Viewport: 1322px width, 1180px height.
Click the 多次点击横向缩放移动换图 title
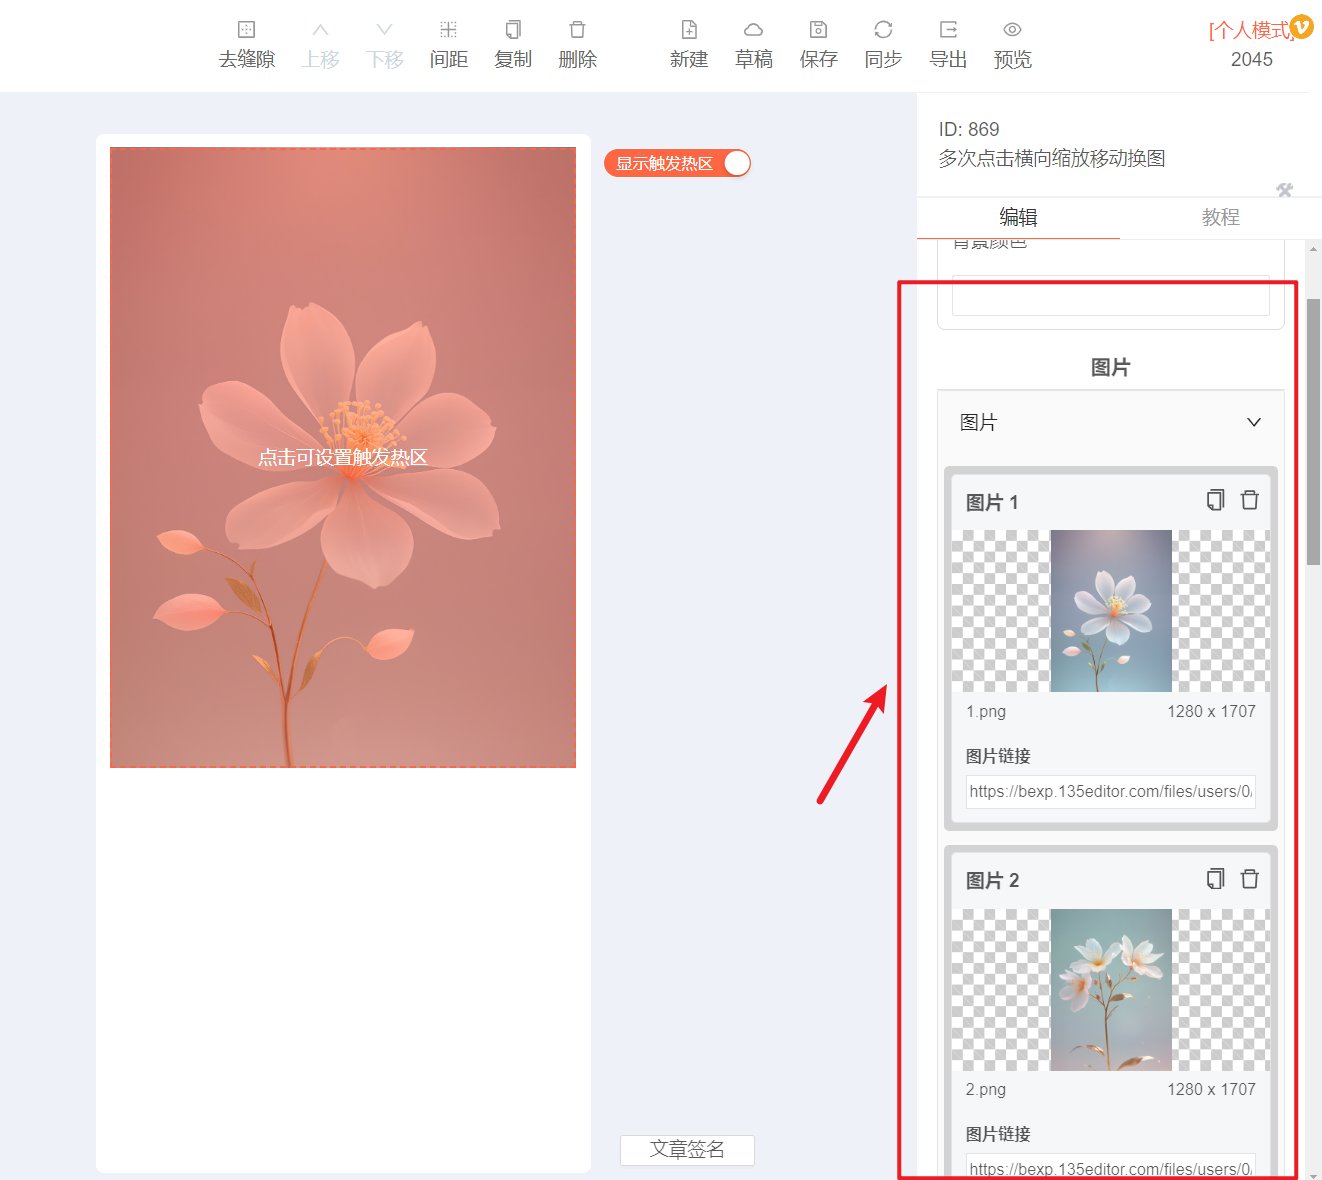(x=1052, y=158)
